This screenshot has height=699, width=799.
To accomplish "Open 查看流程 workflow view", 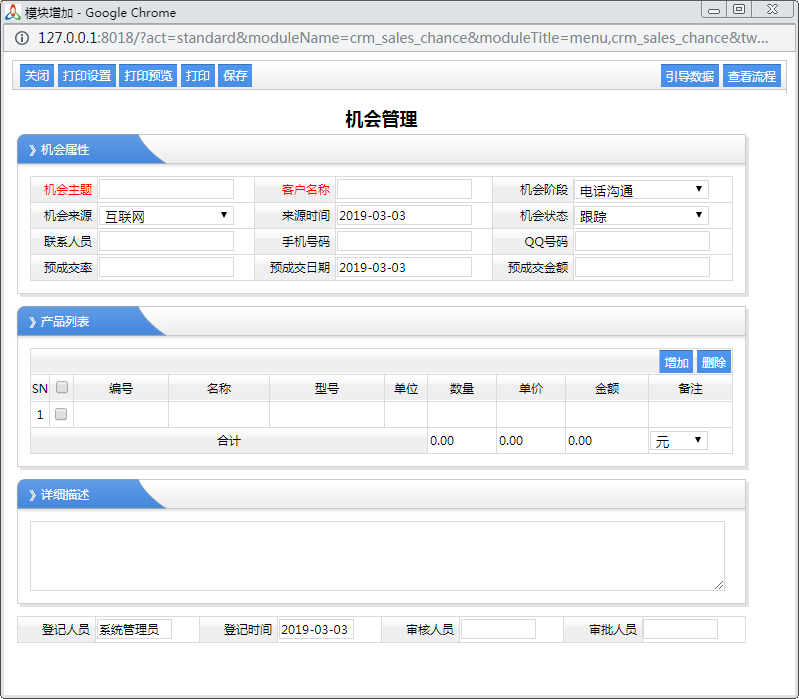I will click(751, 76).
